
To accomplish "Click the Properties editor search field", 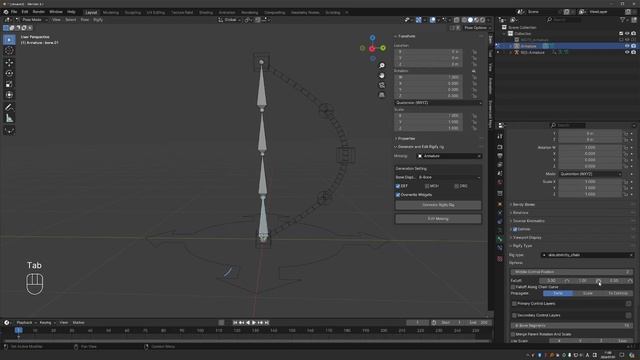I will coord(568,125).
